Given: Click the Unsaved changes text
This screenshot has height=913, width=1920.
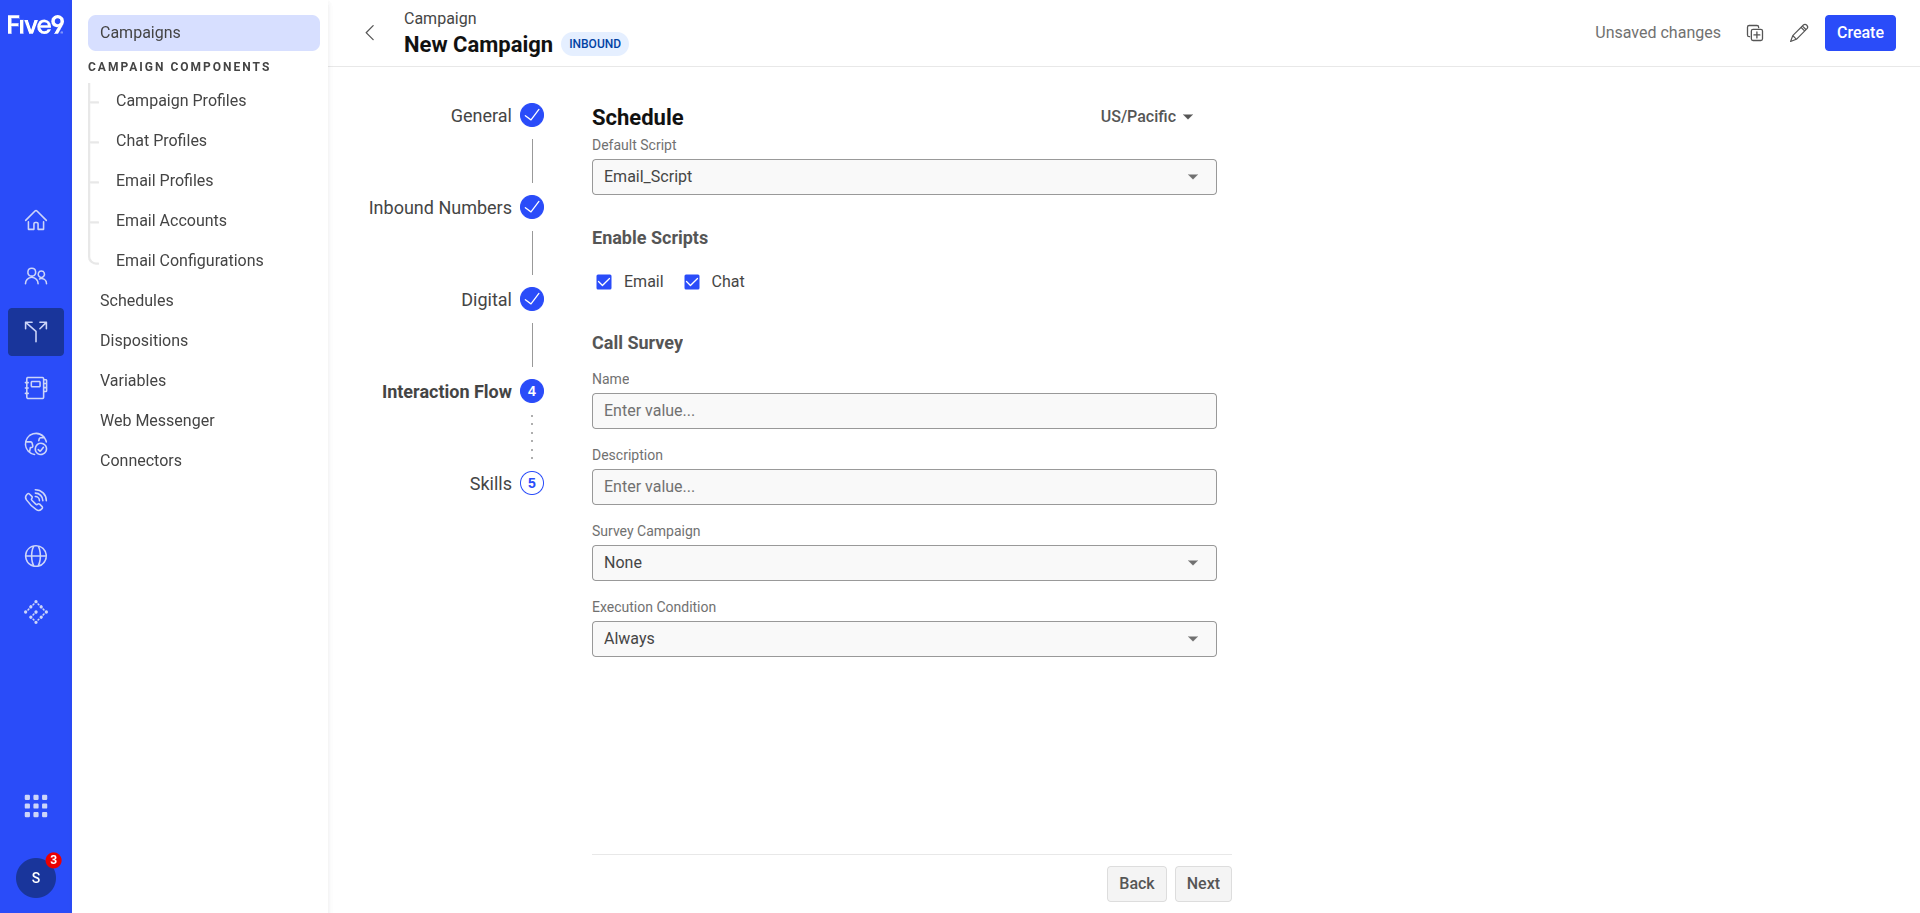Looking at the screenshot, I should tap(1658, 33).
